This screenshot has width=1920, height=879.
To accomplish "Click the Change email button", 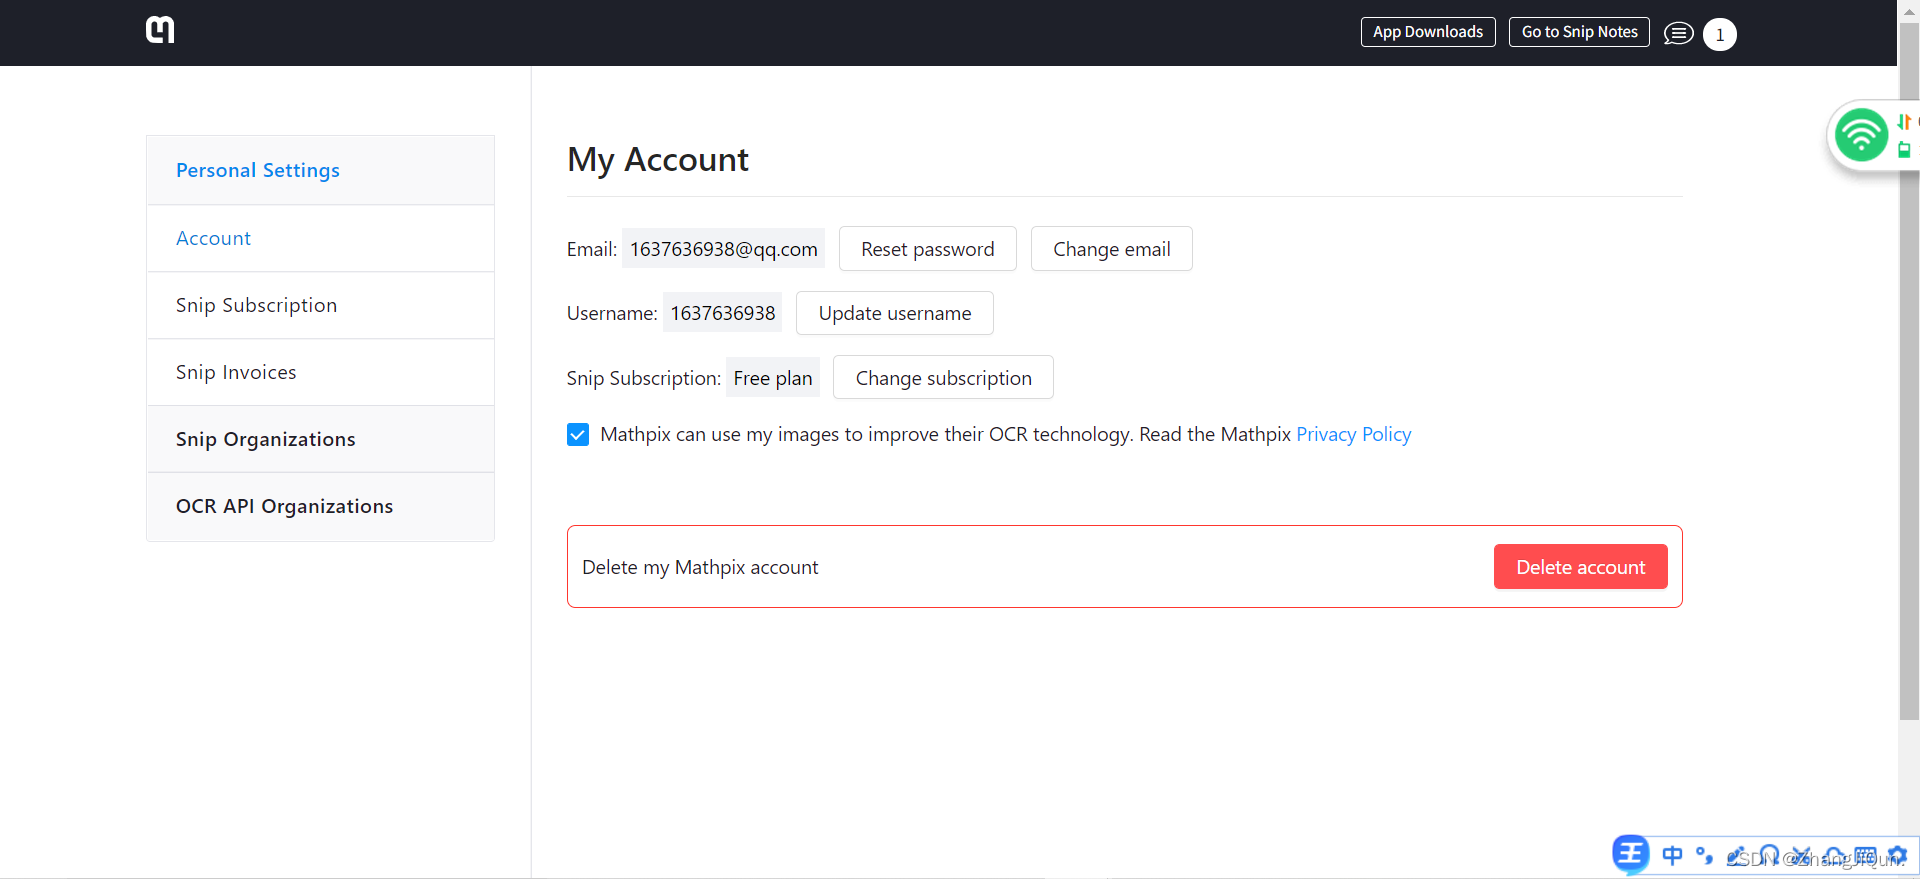I will click(x=1112, y=249).
